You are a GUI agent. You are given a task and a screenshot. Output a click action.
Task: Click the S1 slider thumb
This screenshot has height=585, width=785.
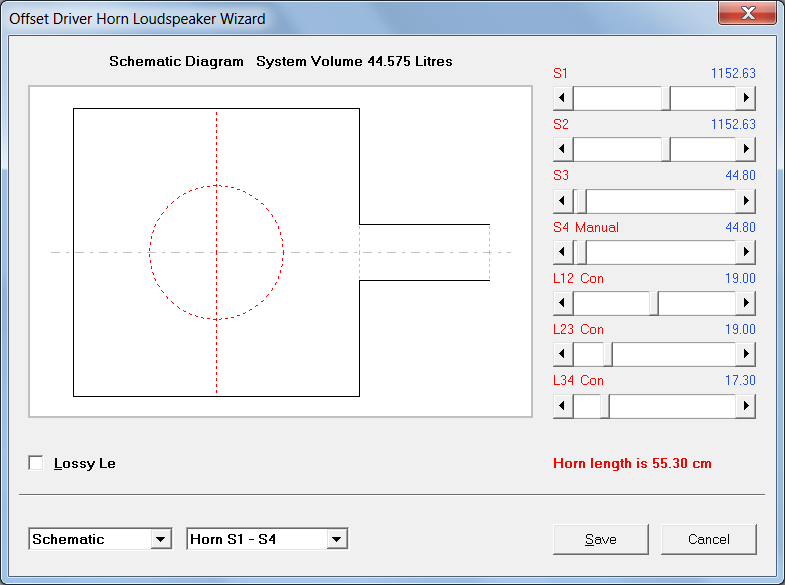[x=666, y=98]
